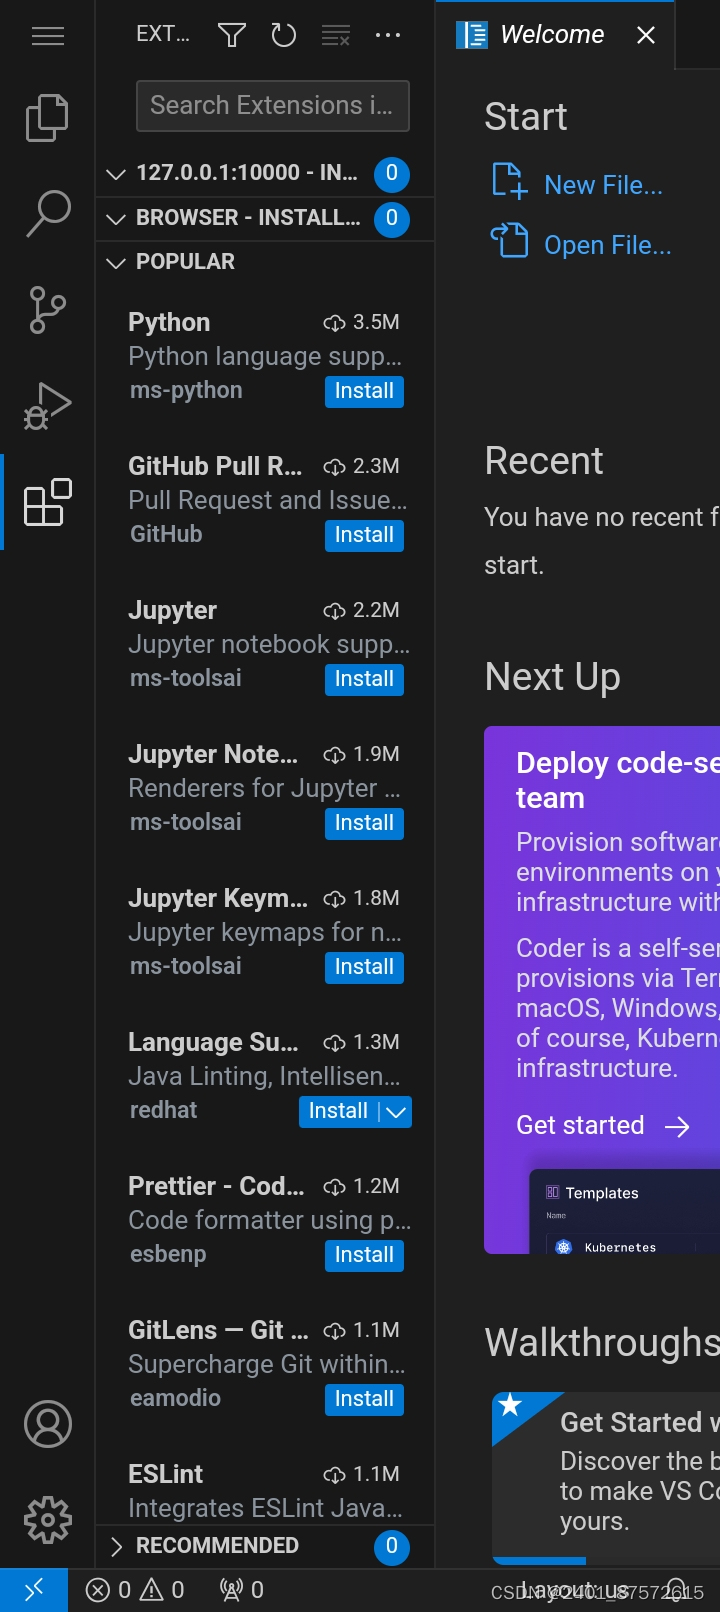The height and width of the screenshot is (1612, 720).
Task: Click the ms-python publisher name
Action: (186, 390)
